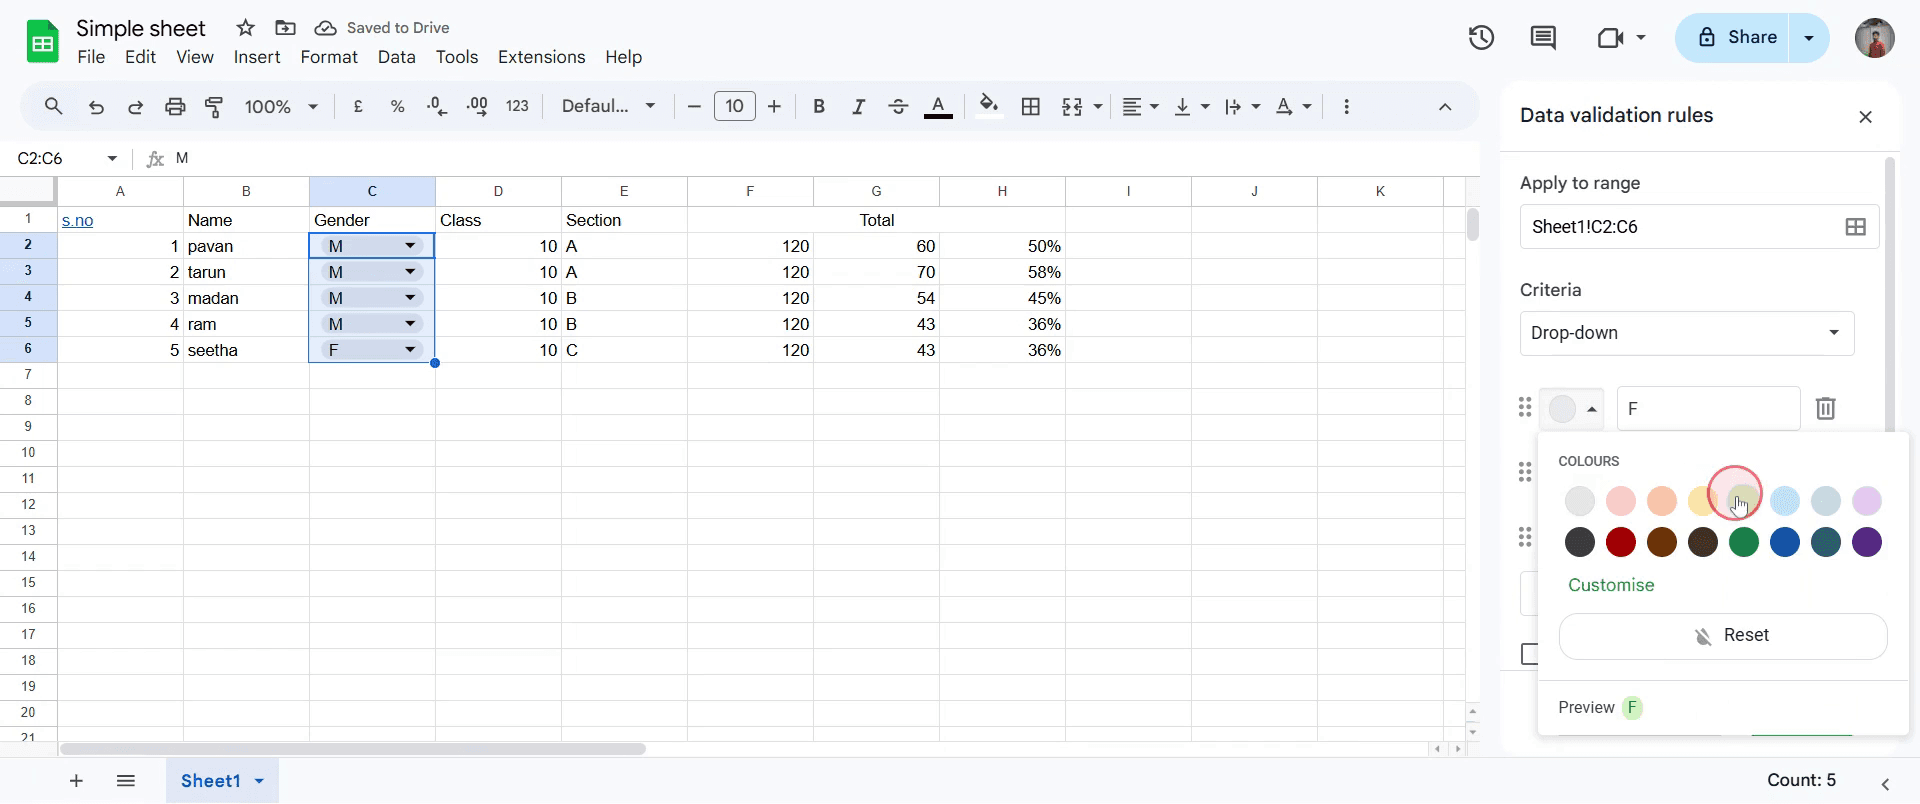
Task: Edit the Apply to range field
Action: coord(1680,227)
